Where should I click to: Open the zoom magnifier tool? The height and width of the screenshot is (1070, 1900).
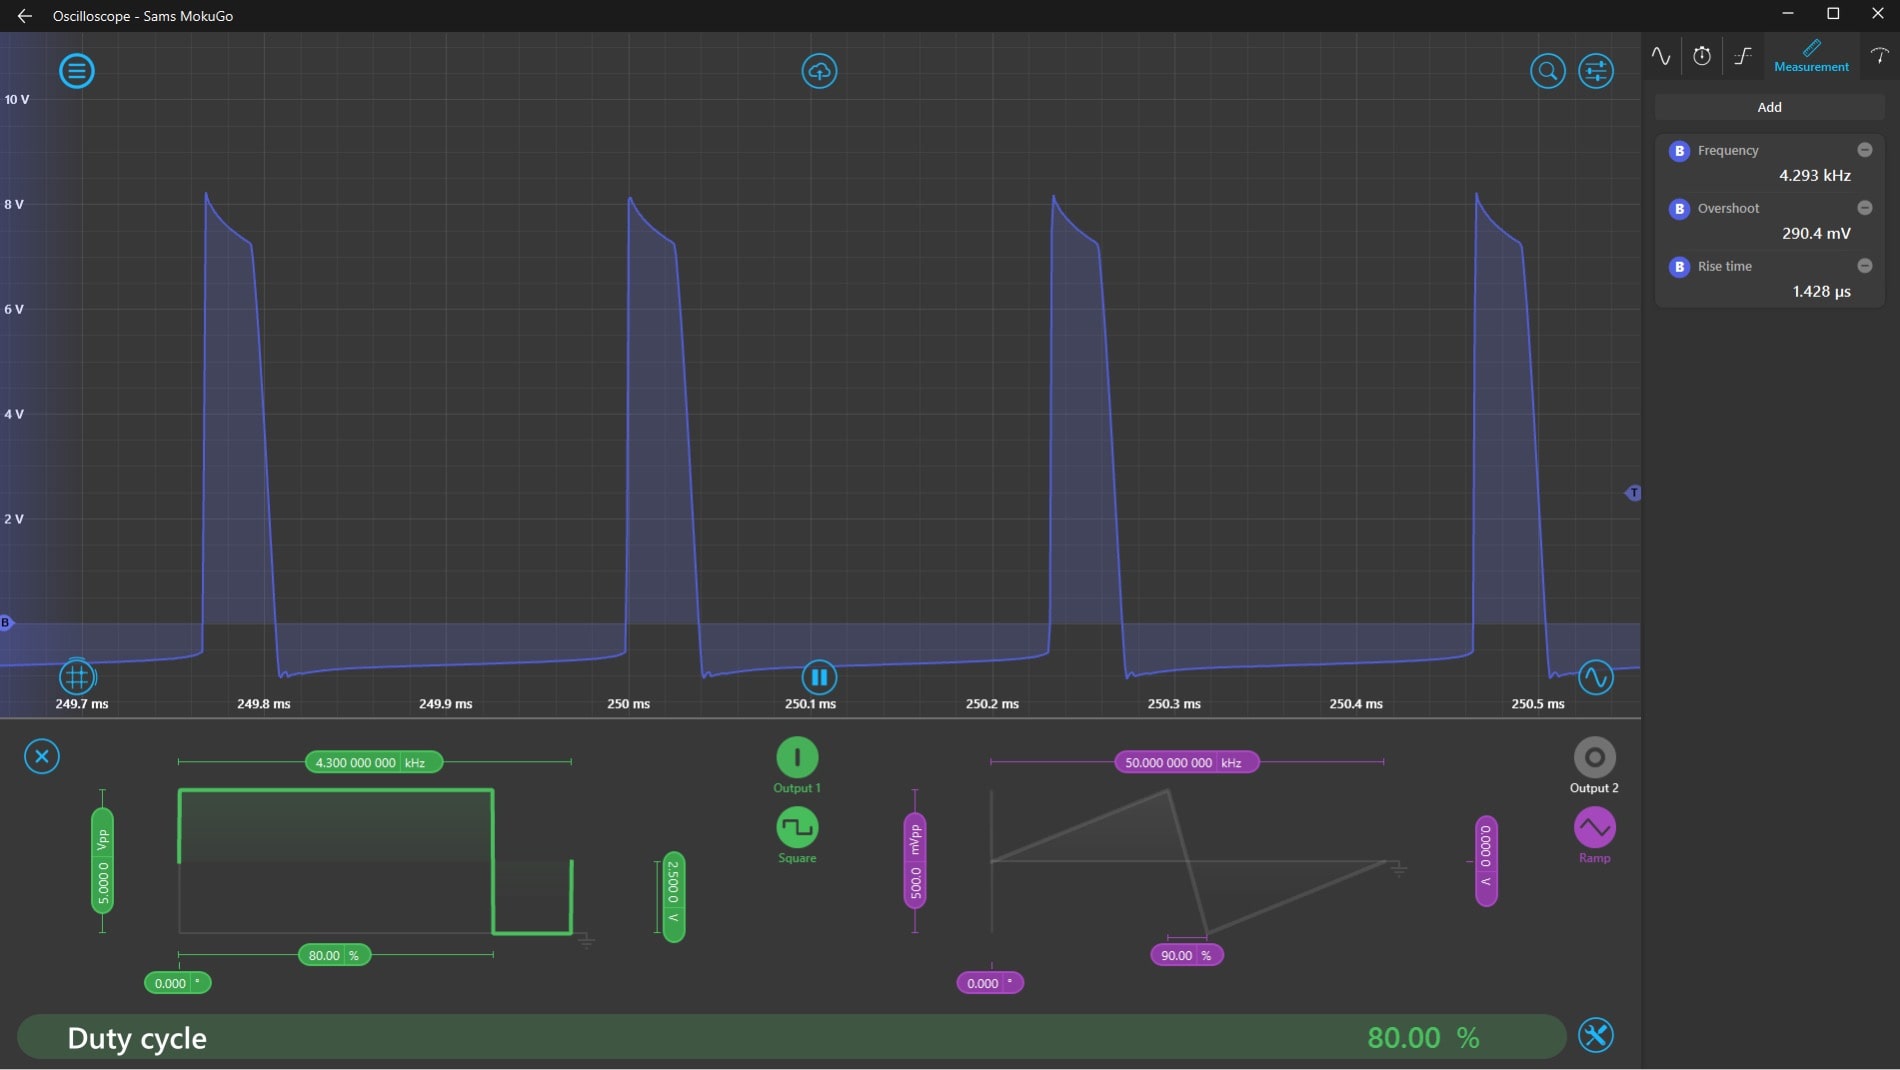coord(1547,71)
